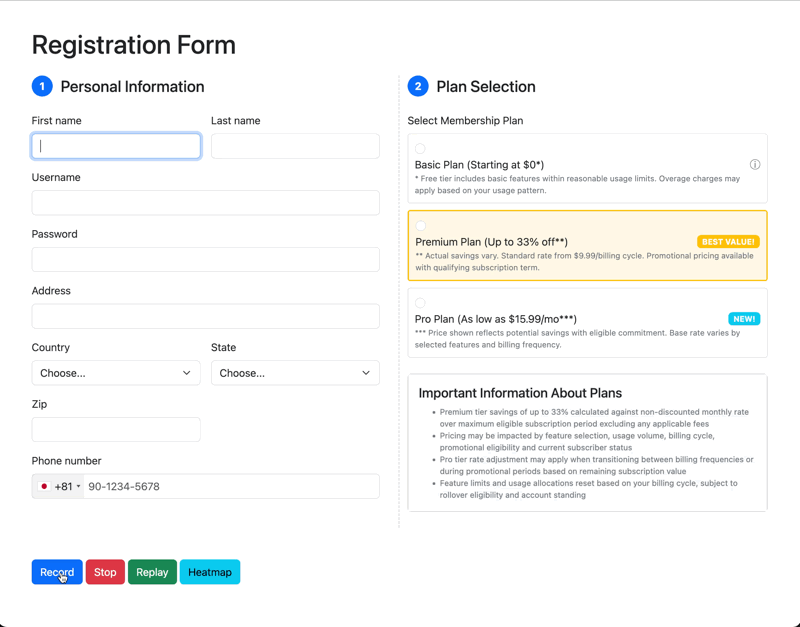Click the Password label
800x627 pixels.
pos(55,234)
